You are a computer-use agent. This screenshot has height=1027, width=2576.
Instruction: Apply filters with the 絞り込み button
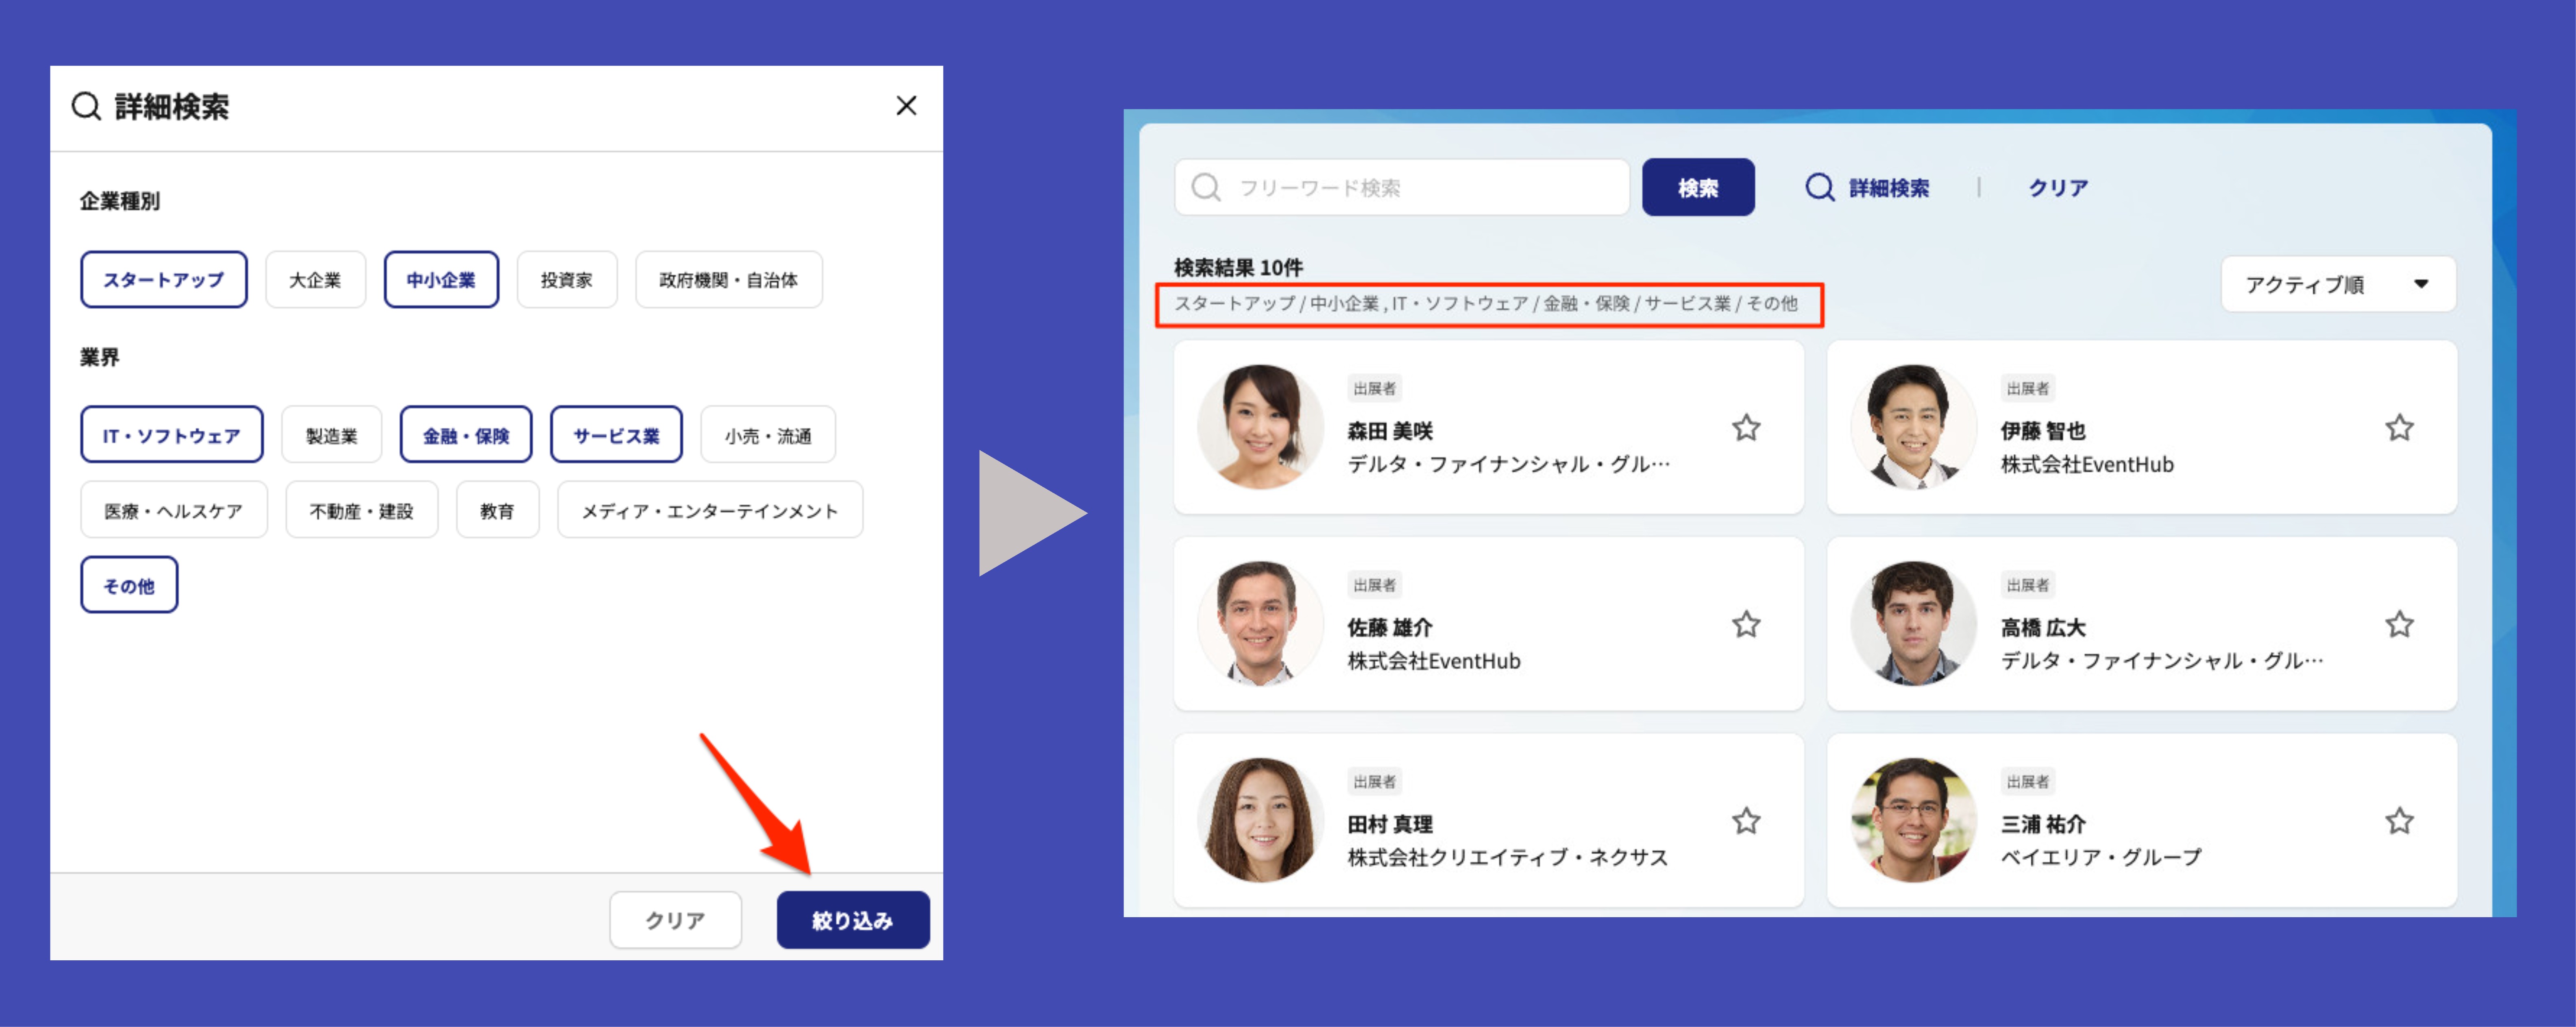(x=853, y=920)
